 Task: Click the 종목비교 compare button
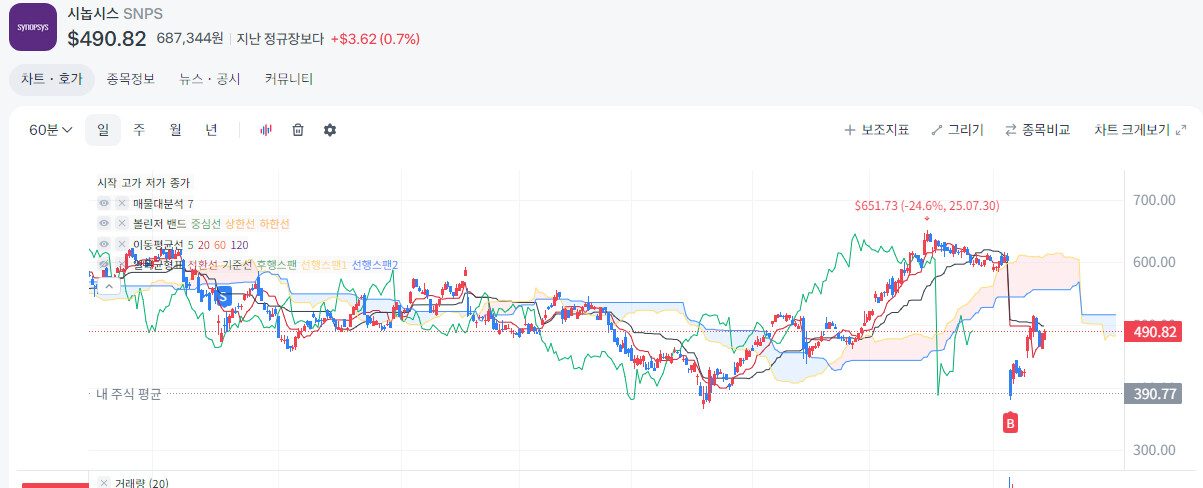pyautogui.click(x=1037, y=130)
